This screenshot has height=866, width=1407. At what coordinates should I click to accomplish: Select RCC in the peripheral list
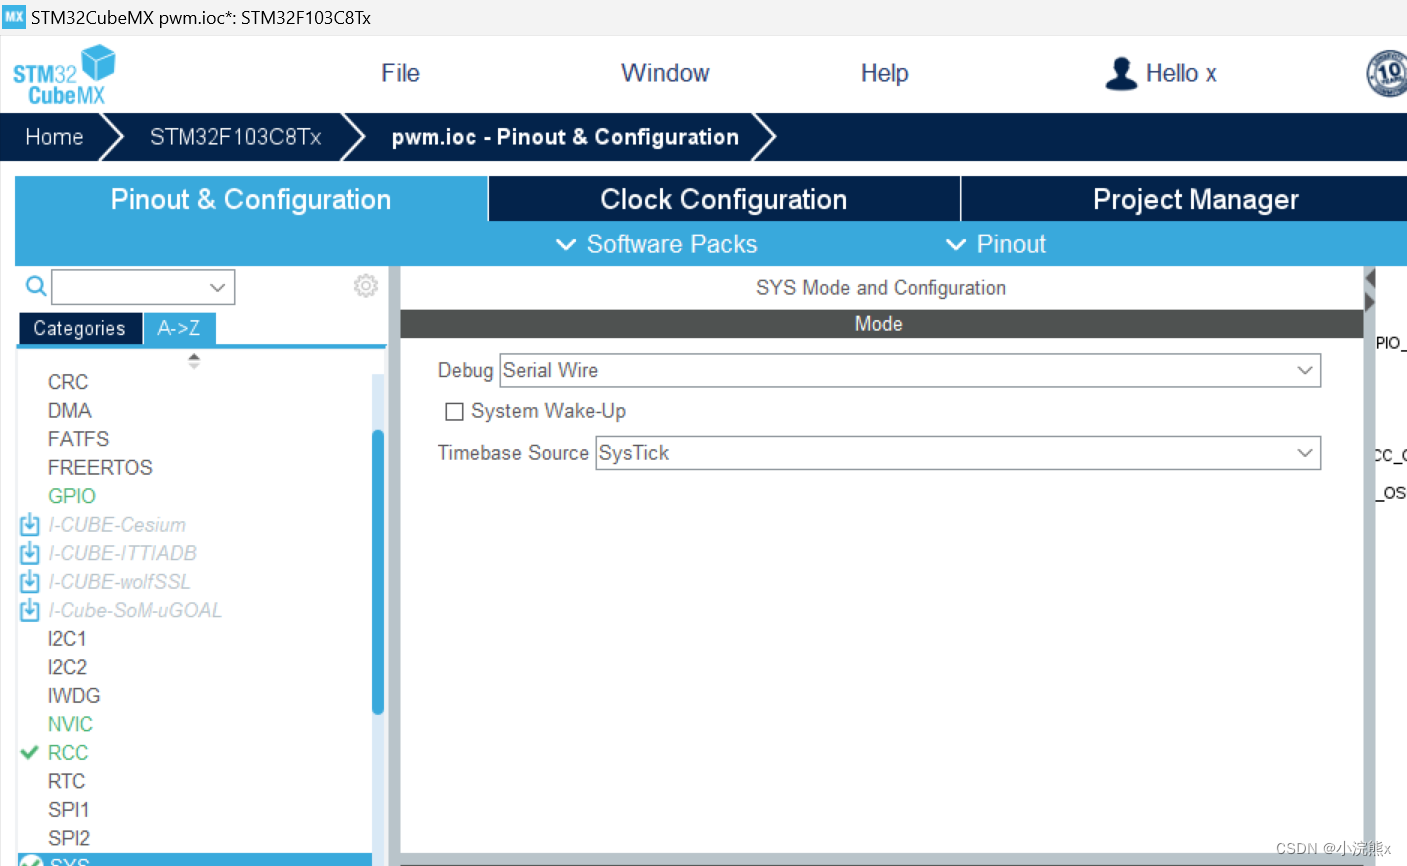tap(68, 752)
